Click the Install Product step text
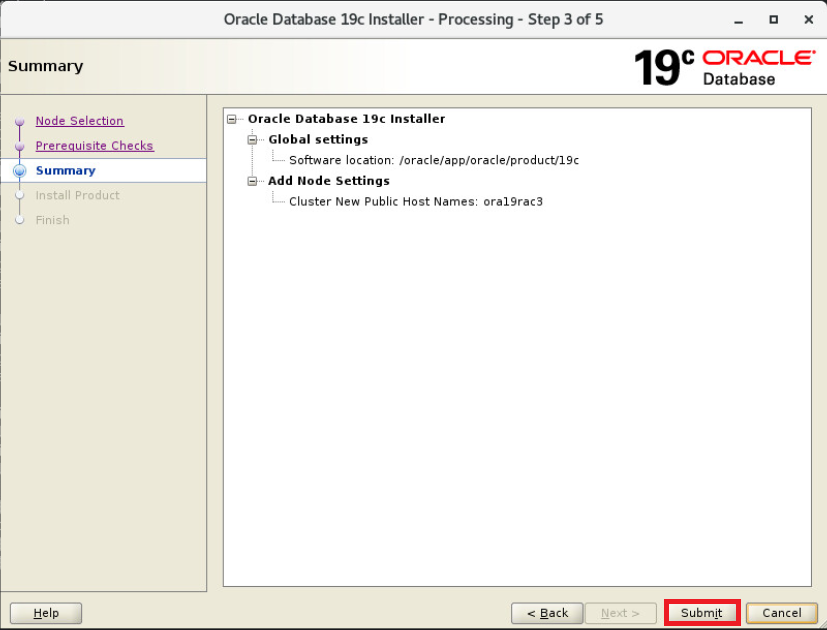Image resolution: width=827 pixels, height=630 pixels. click(x=78, y=195)
